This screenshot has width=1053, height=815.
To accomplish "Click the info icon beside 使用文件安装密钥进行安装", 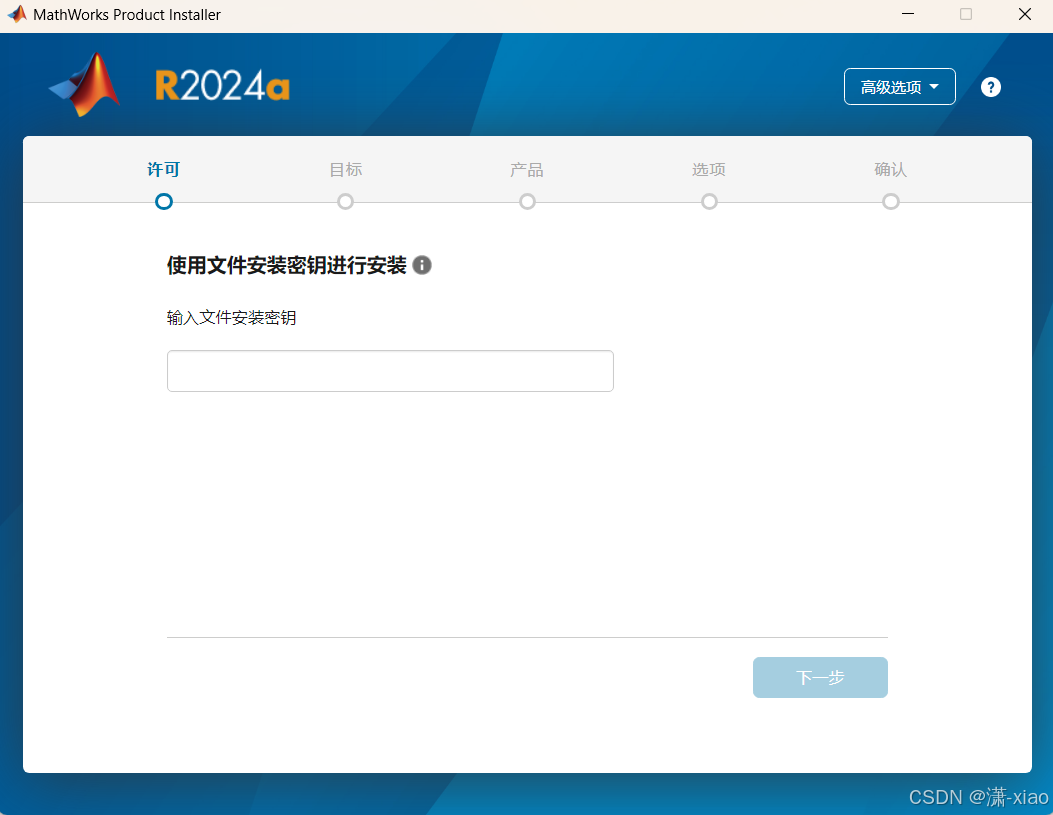I will (x=422, y=265).
